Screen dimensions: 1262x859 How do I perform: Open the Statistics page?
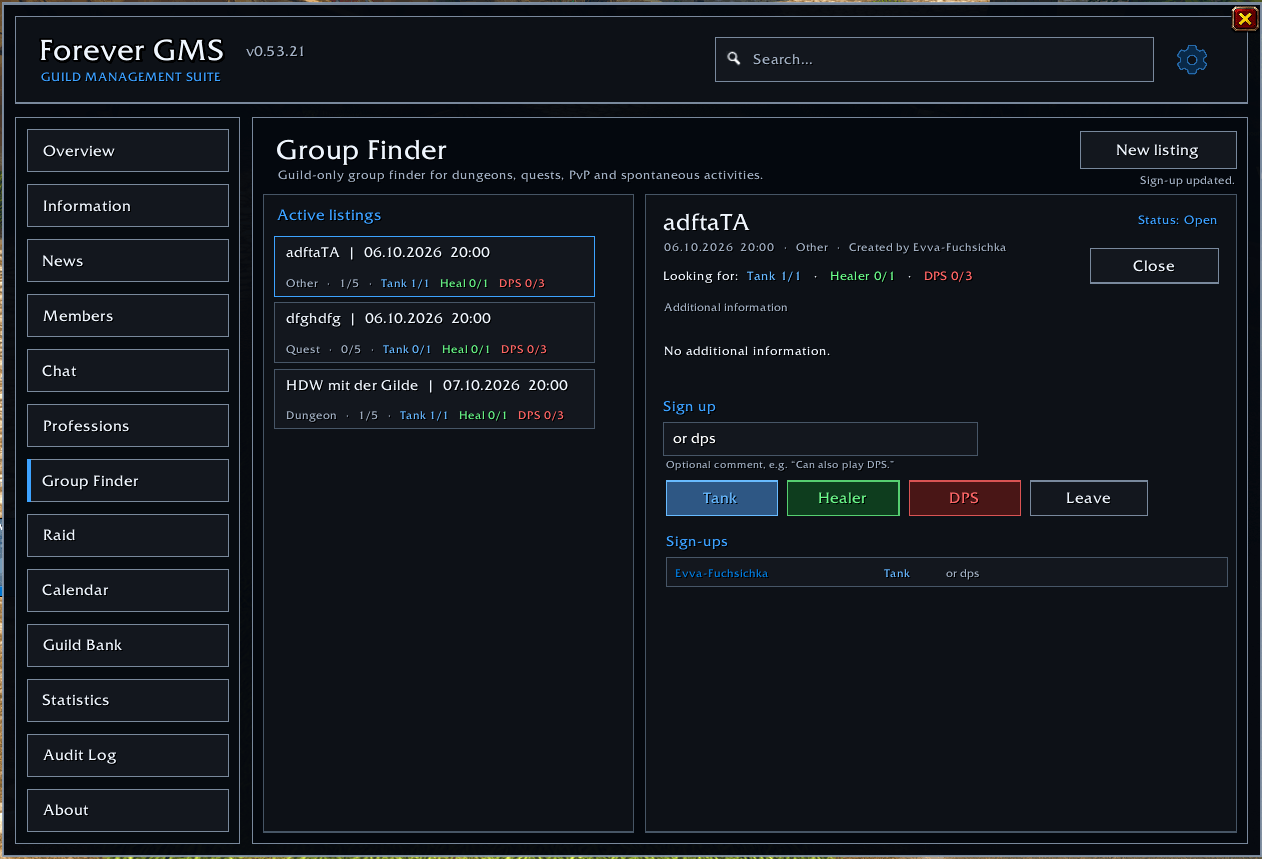(128, 700)
